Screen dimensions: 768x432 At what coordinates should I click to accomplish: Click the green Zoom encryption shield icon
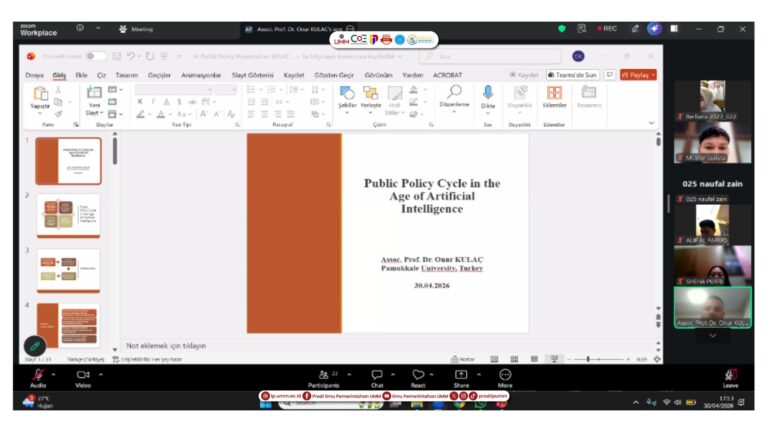[562, 29]
